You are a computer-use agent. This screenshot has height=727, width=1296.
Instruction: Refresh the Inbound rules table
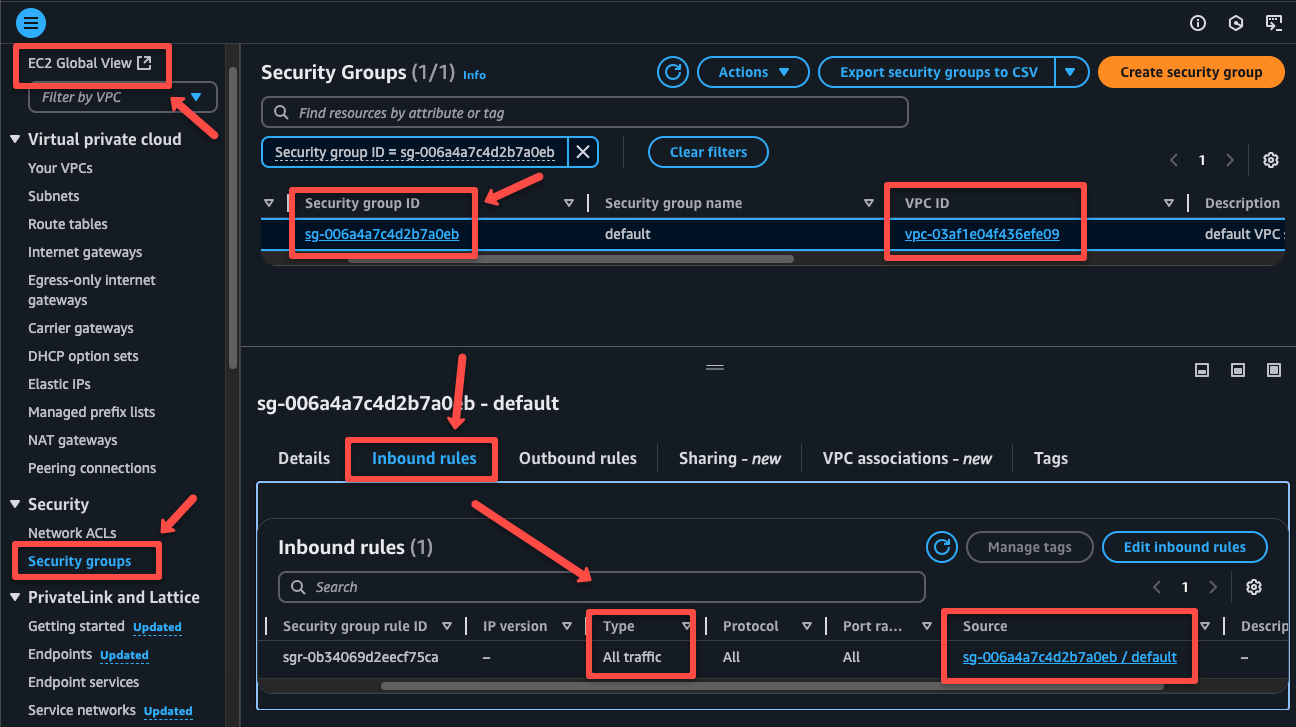point(941,547)
